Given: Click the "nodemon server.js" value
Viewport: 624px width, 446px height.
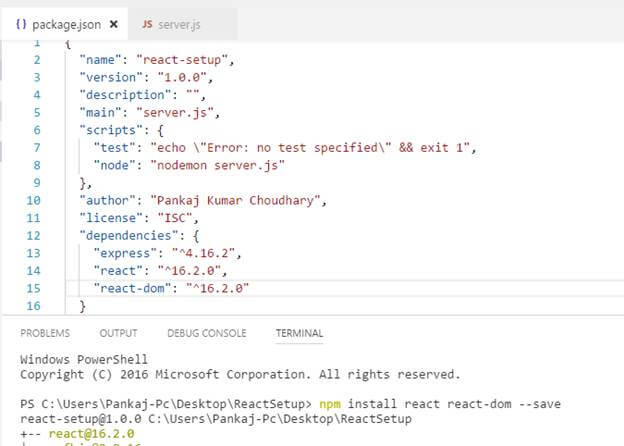Looking at the screenshot, I should pos(218,165).
